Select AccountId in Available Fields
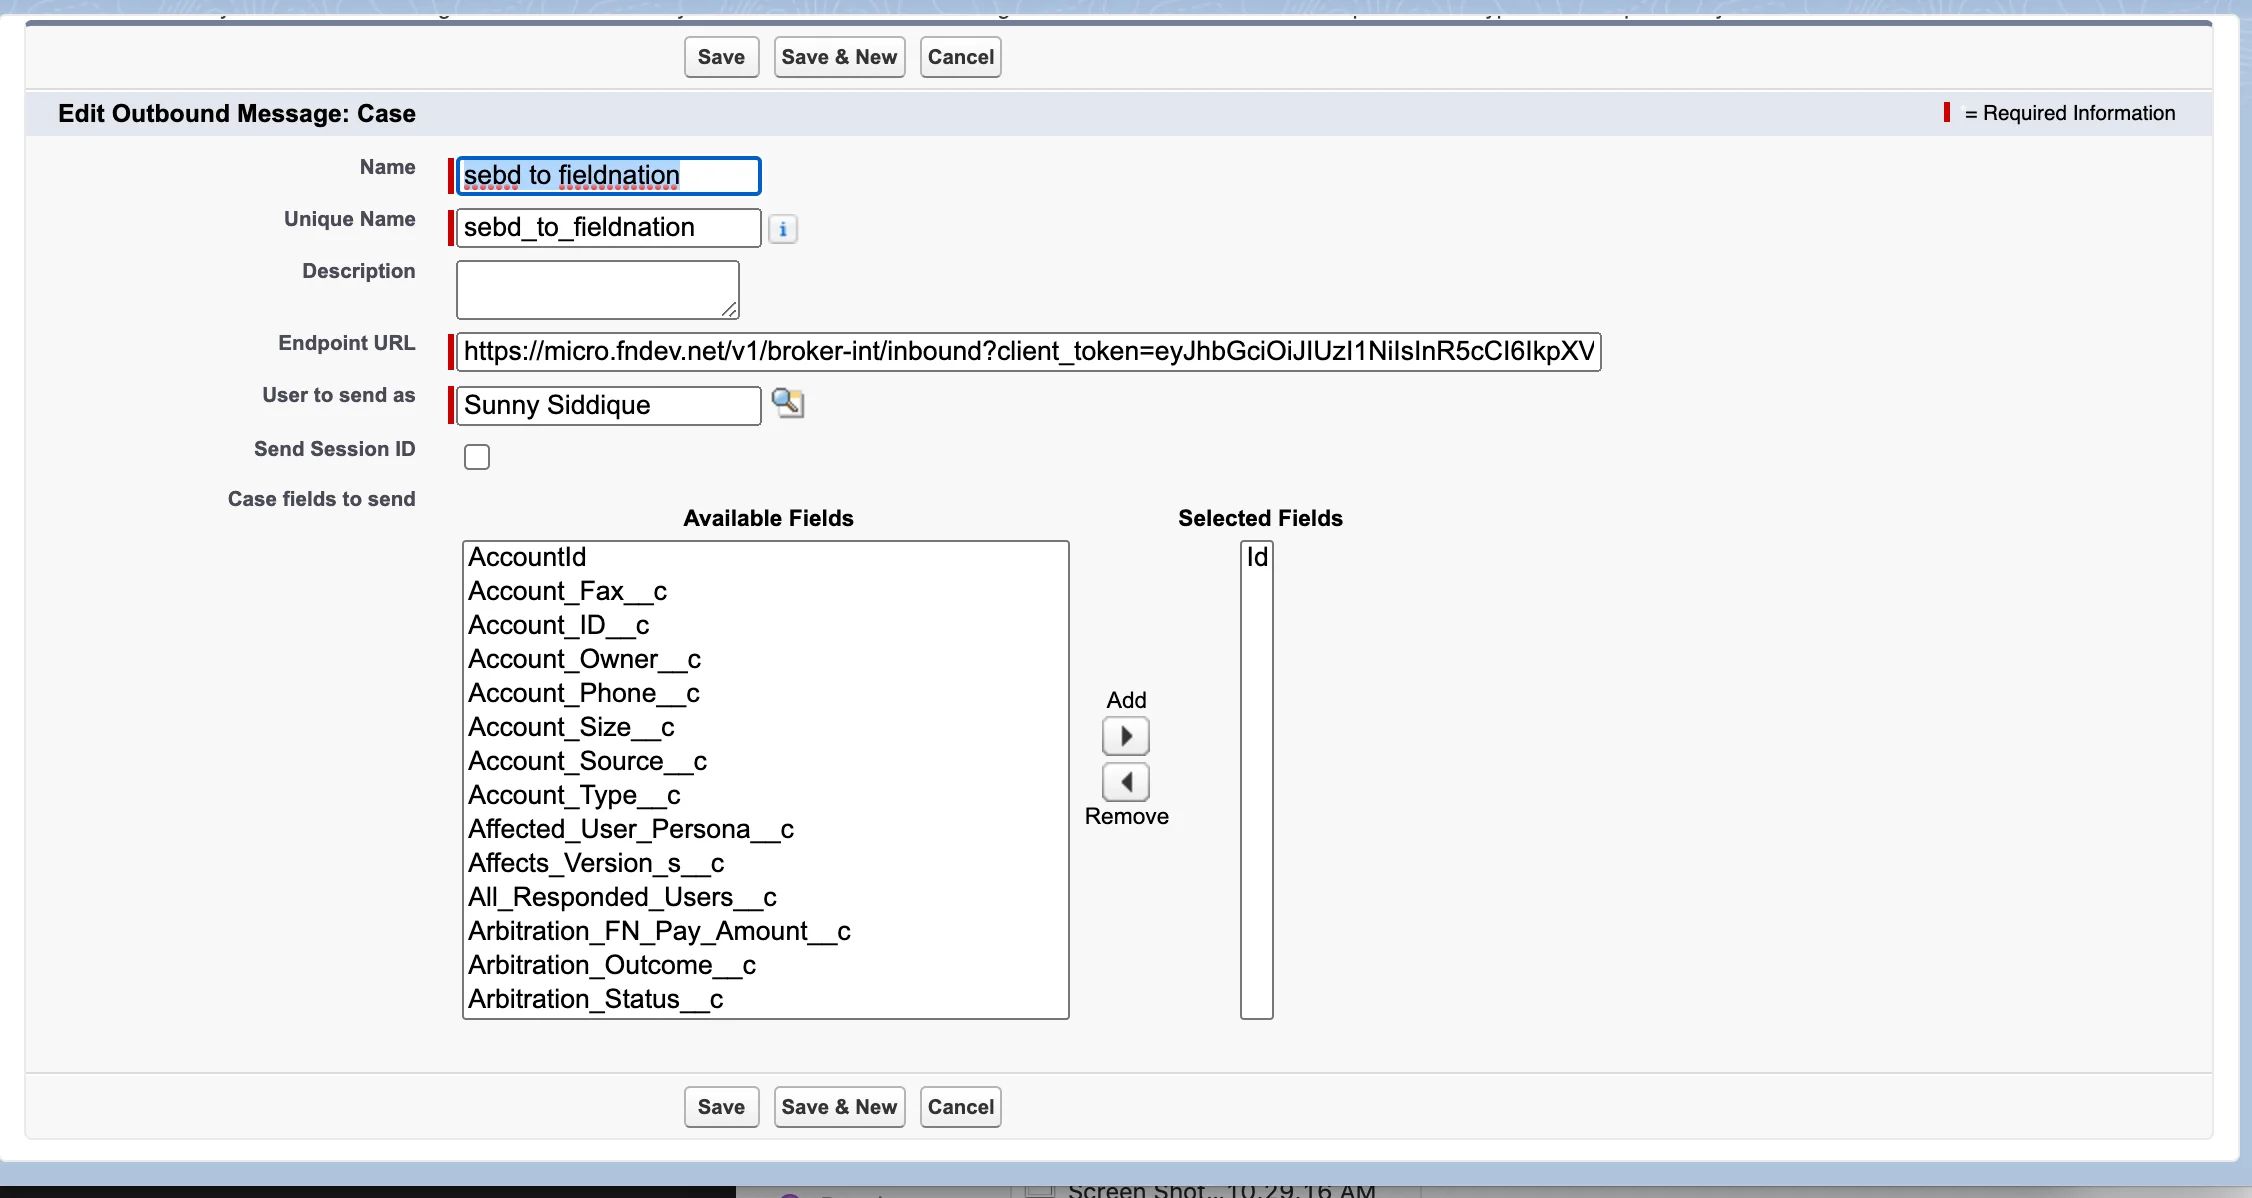The width and height of the screenshot is (2252, 1198). coord(527,557)
